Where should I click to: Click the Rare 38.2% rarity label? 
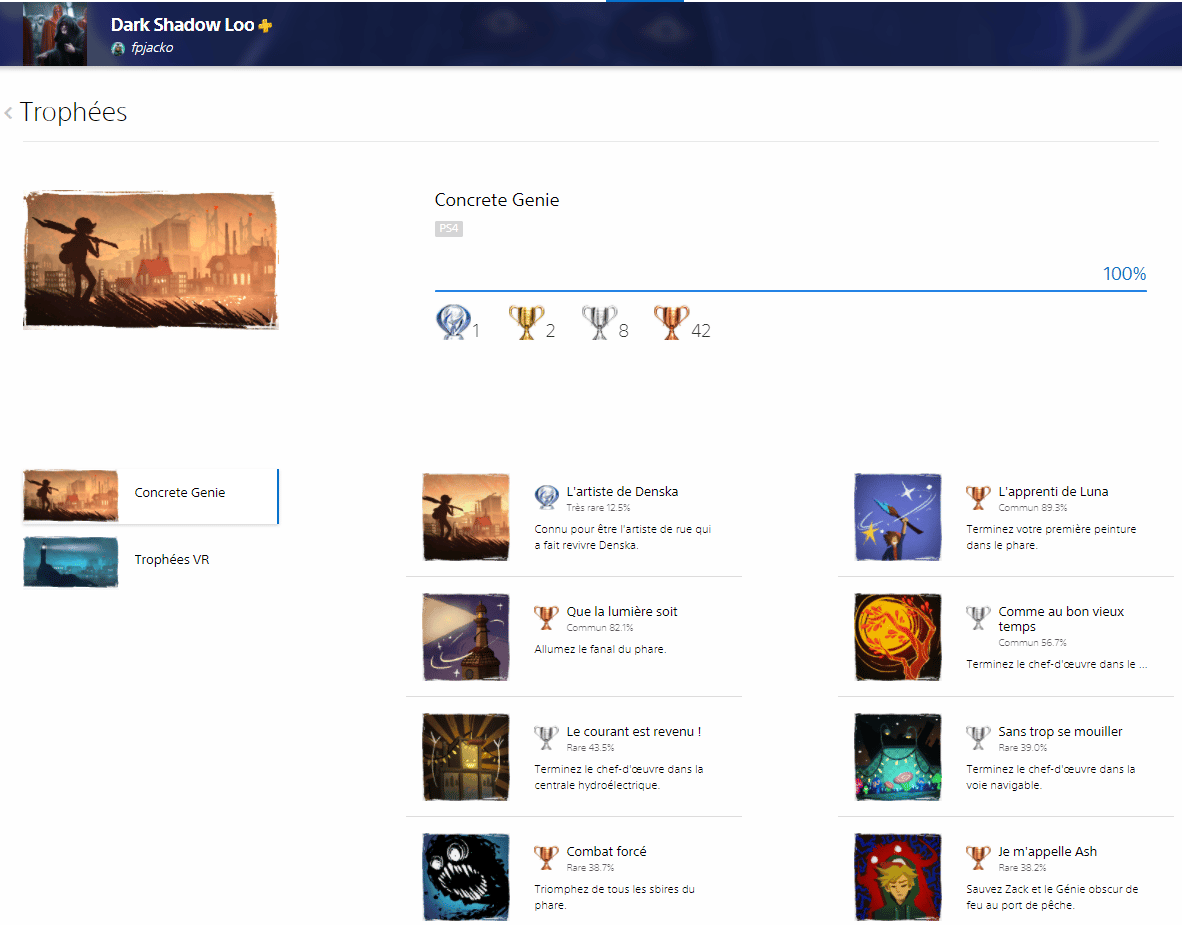click(x=1022, y=867)
